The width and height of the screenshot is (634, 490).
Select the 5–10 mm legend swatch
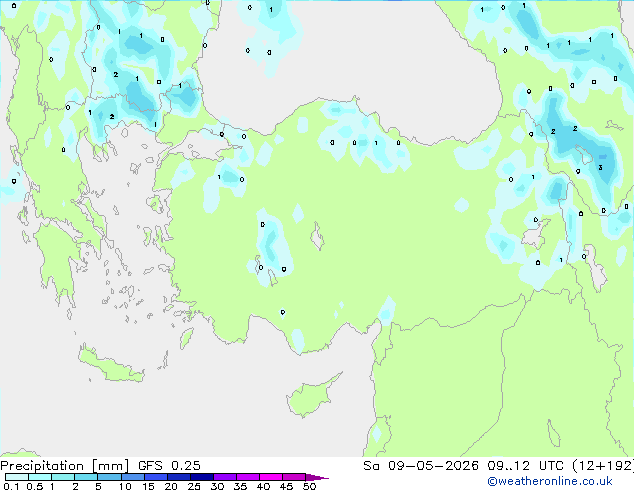point(109,477)
